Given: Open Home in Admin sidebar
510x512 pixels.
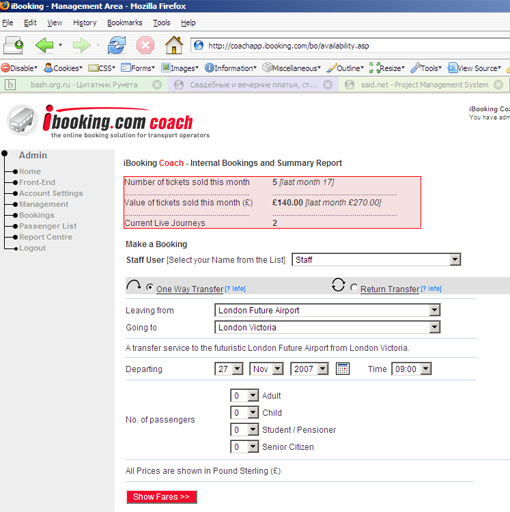Looking at the screenshot, I should tap(30, 171).
